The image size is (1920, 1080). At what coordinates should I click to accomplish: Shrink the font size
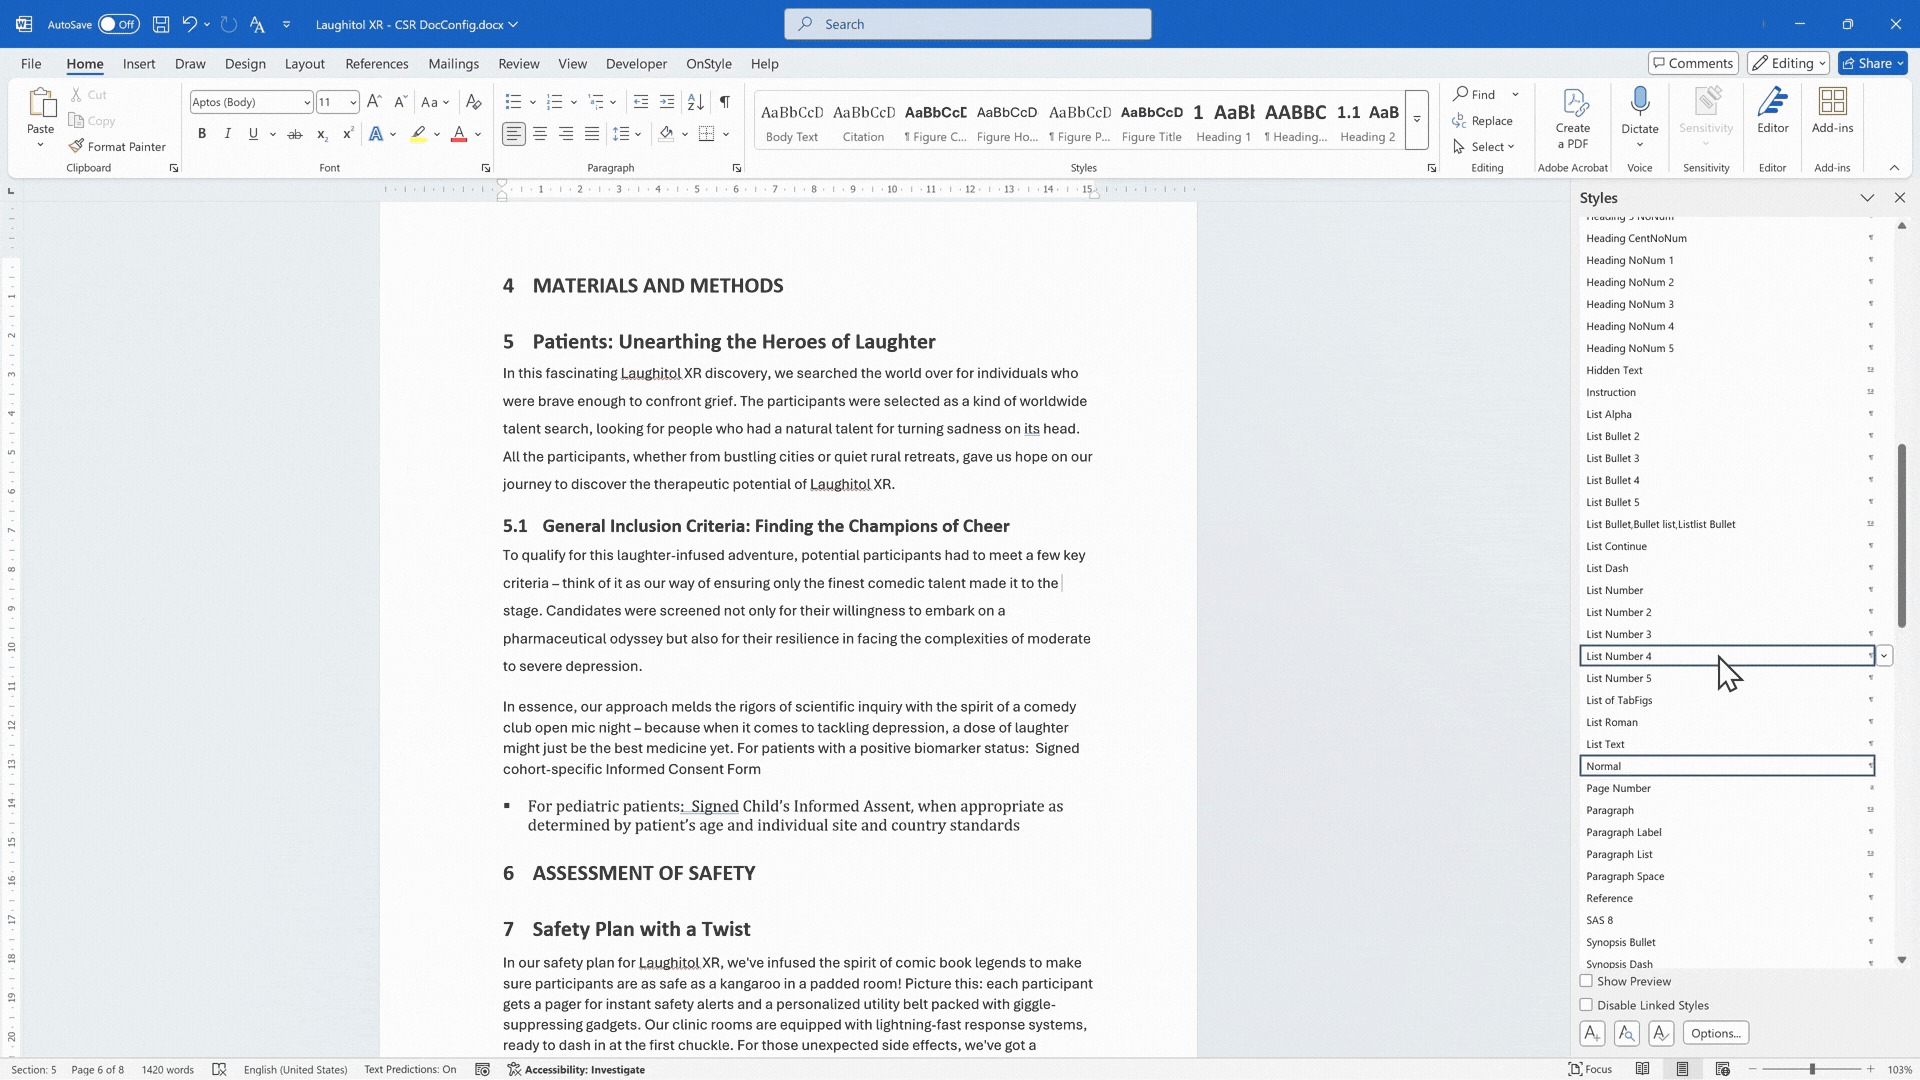point(400,102)
